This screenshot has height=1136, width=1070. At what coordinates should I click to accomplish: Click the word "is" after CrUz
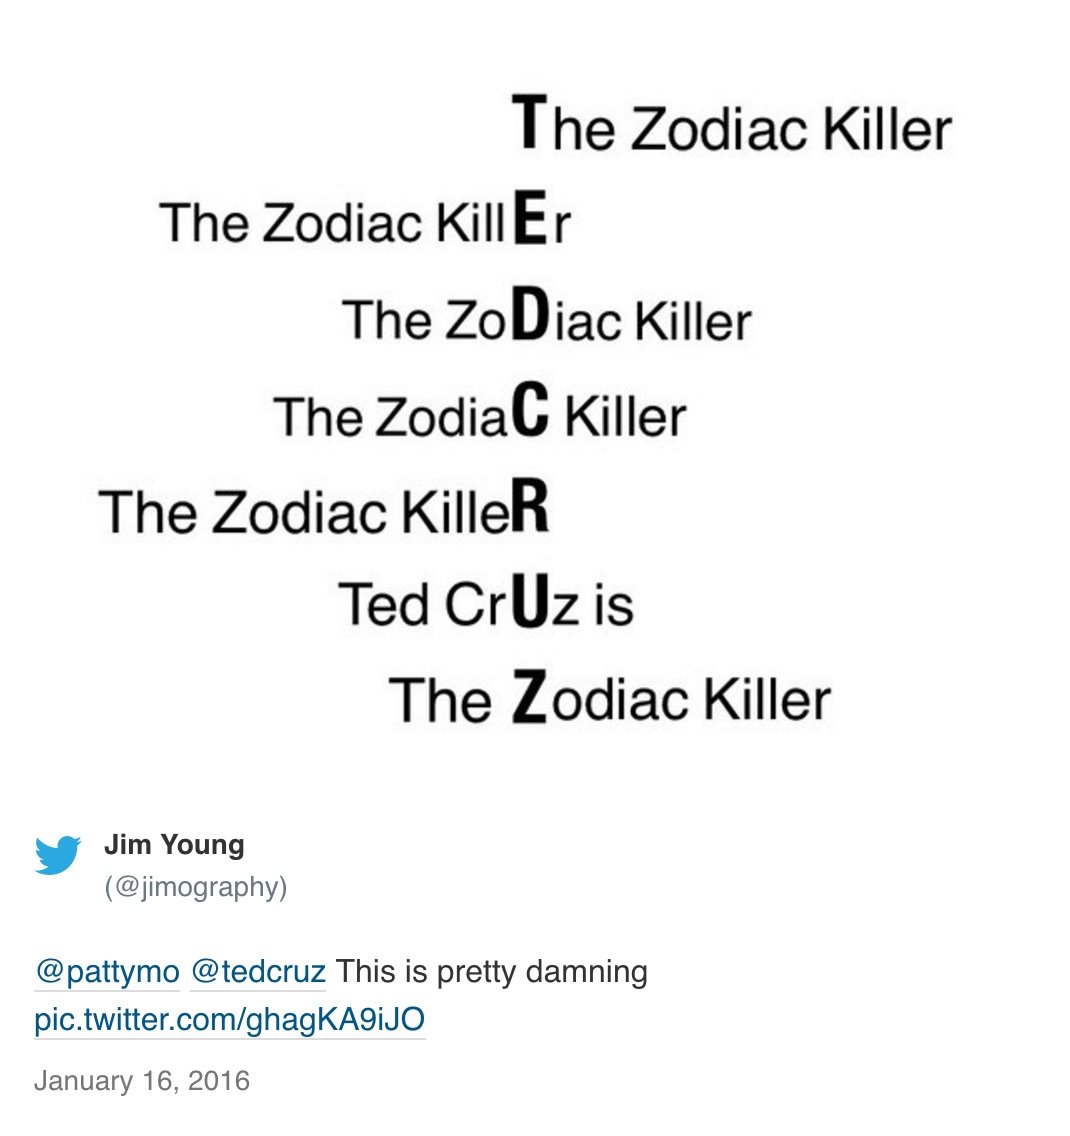613,605
